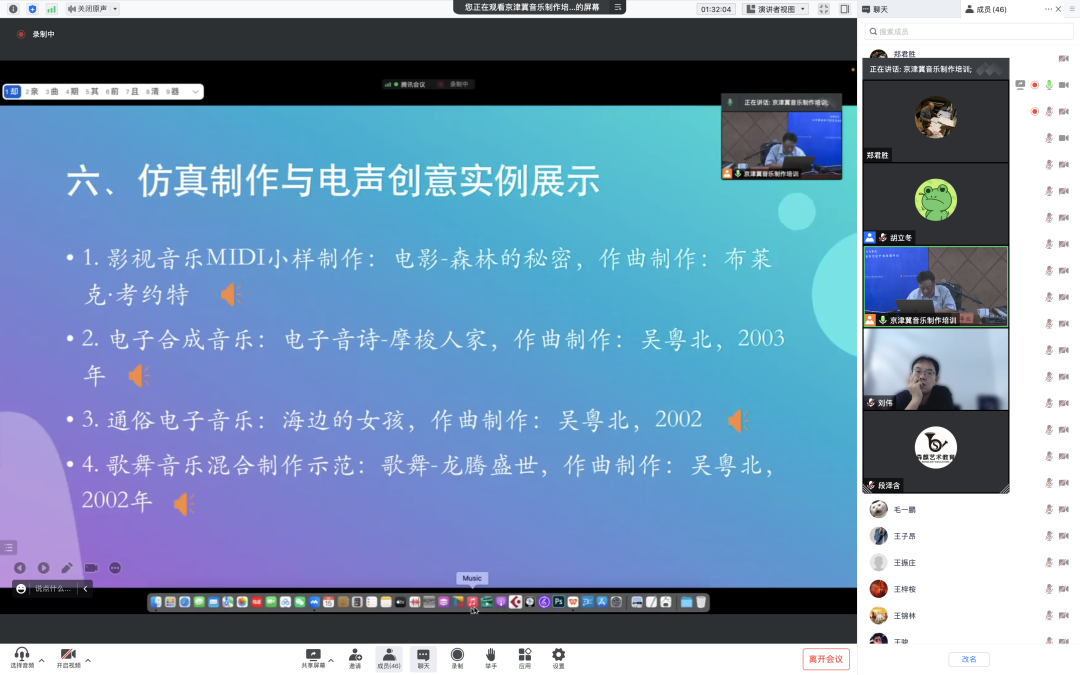Click the emoji smiley in chat bubble
The width and height of the screenshot is (1080, 675).
pyautogui.click(x=21, y=589)
